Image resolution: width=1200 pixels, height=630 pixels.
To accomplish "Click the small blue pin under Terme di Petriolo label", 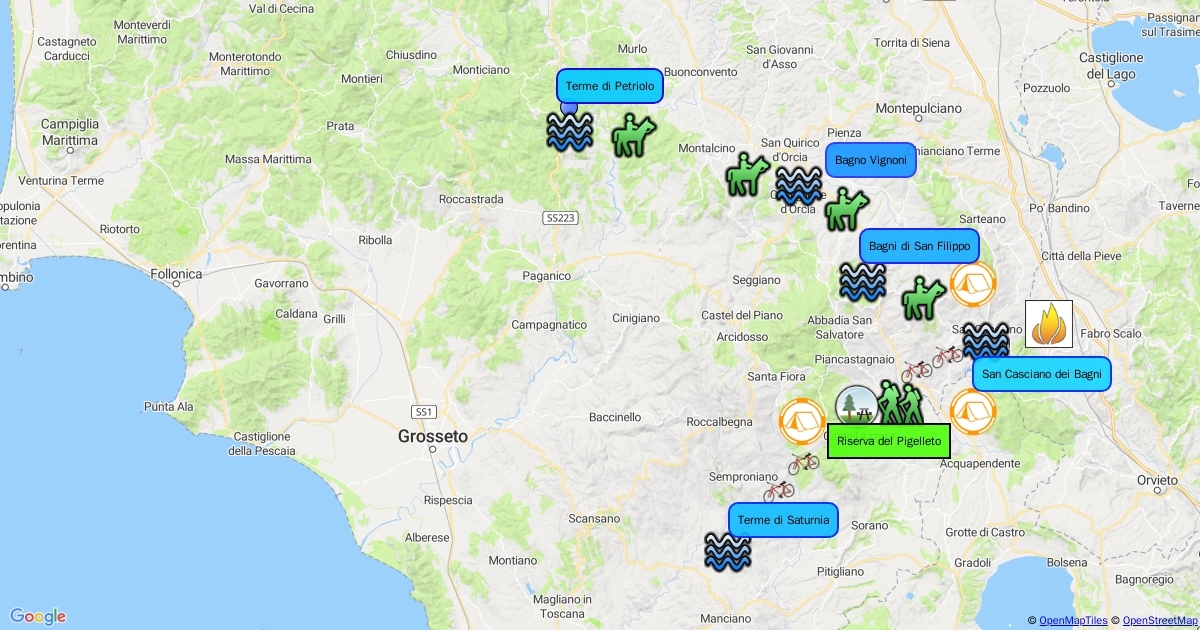I will coord(569,107).
